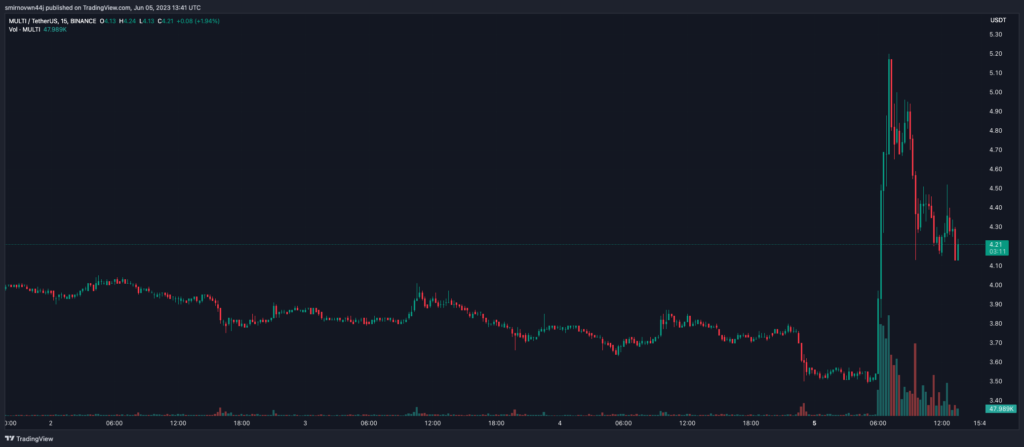Viewport: 1024px width, 447px height.
Task: Click the 5.20 level on the price axis
Action: (x=994, y=53)
